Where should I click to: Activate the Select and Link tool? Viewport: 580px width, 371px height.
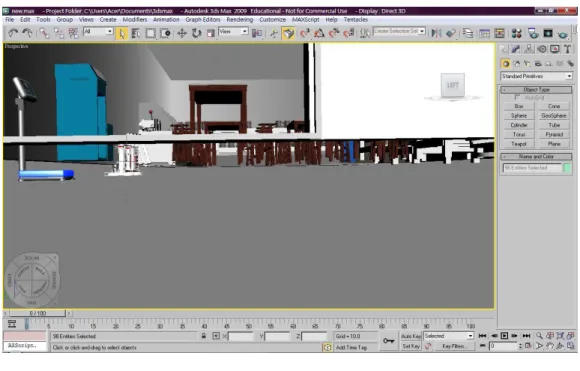tap(44, 33)
